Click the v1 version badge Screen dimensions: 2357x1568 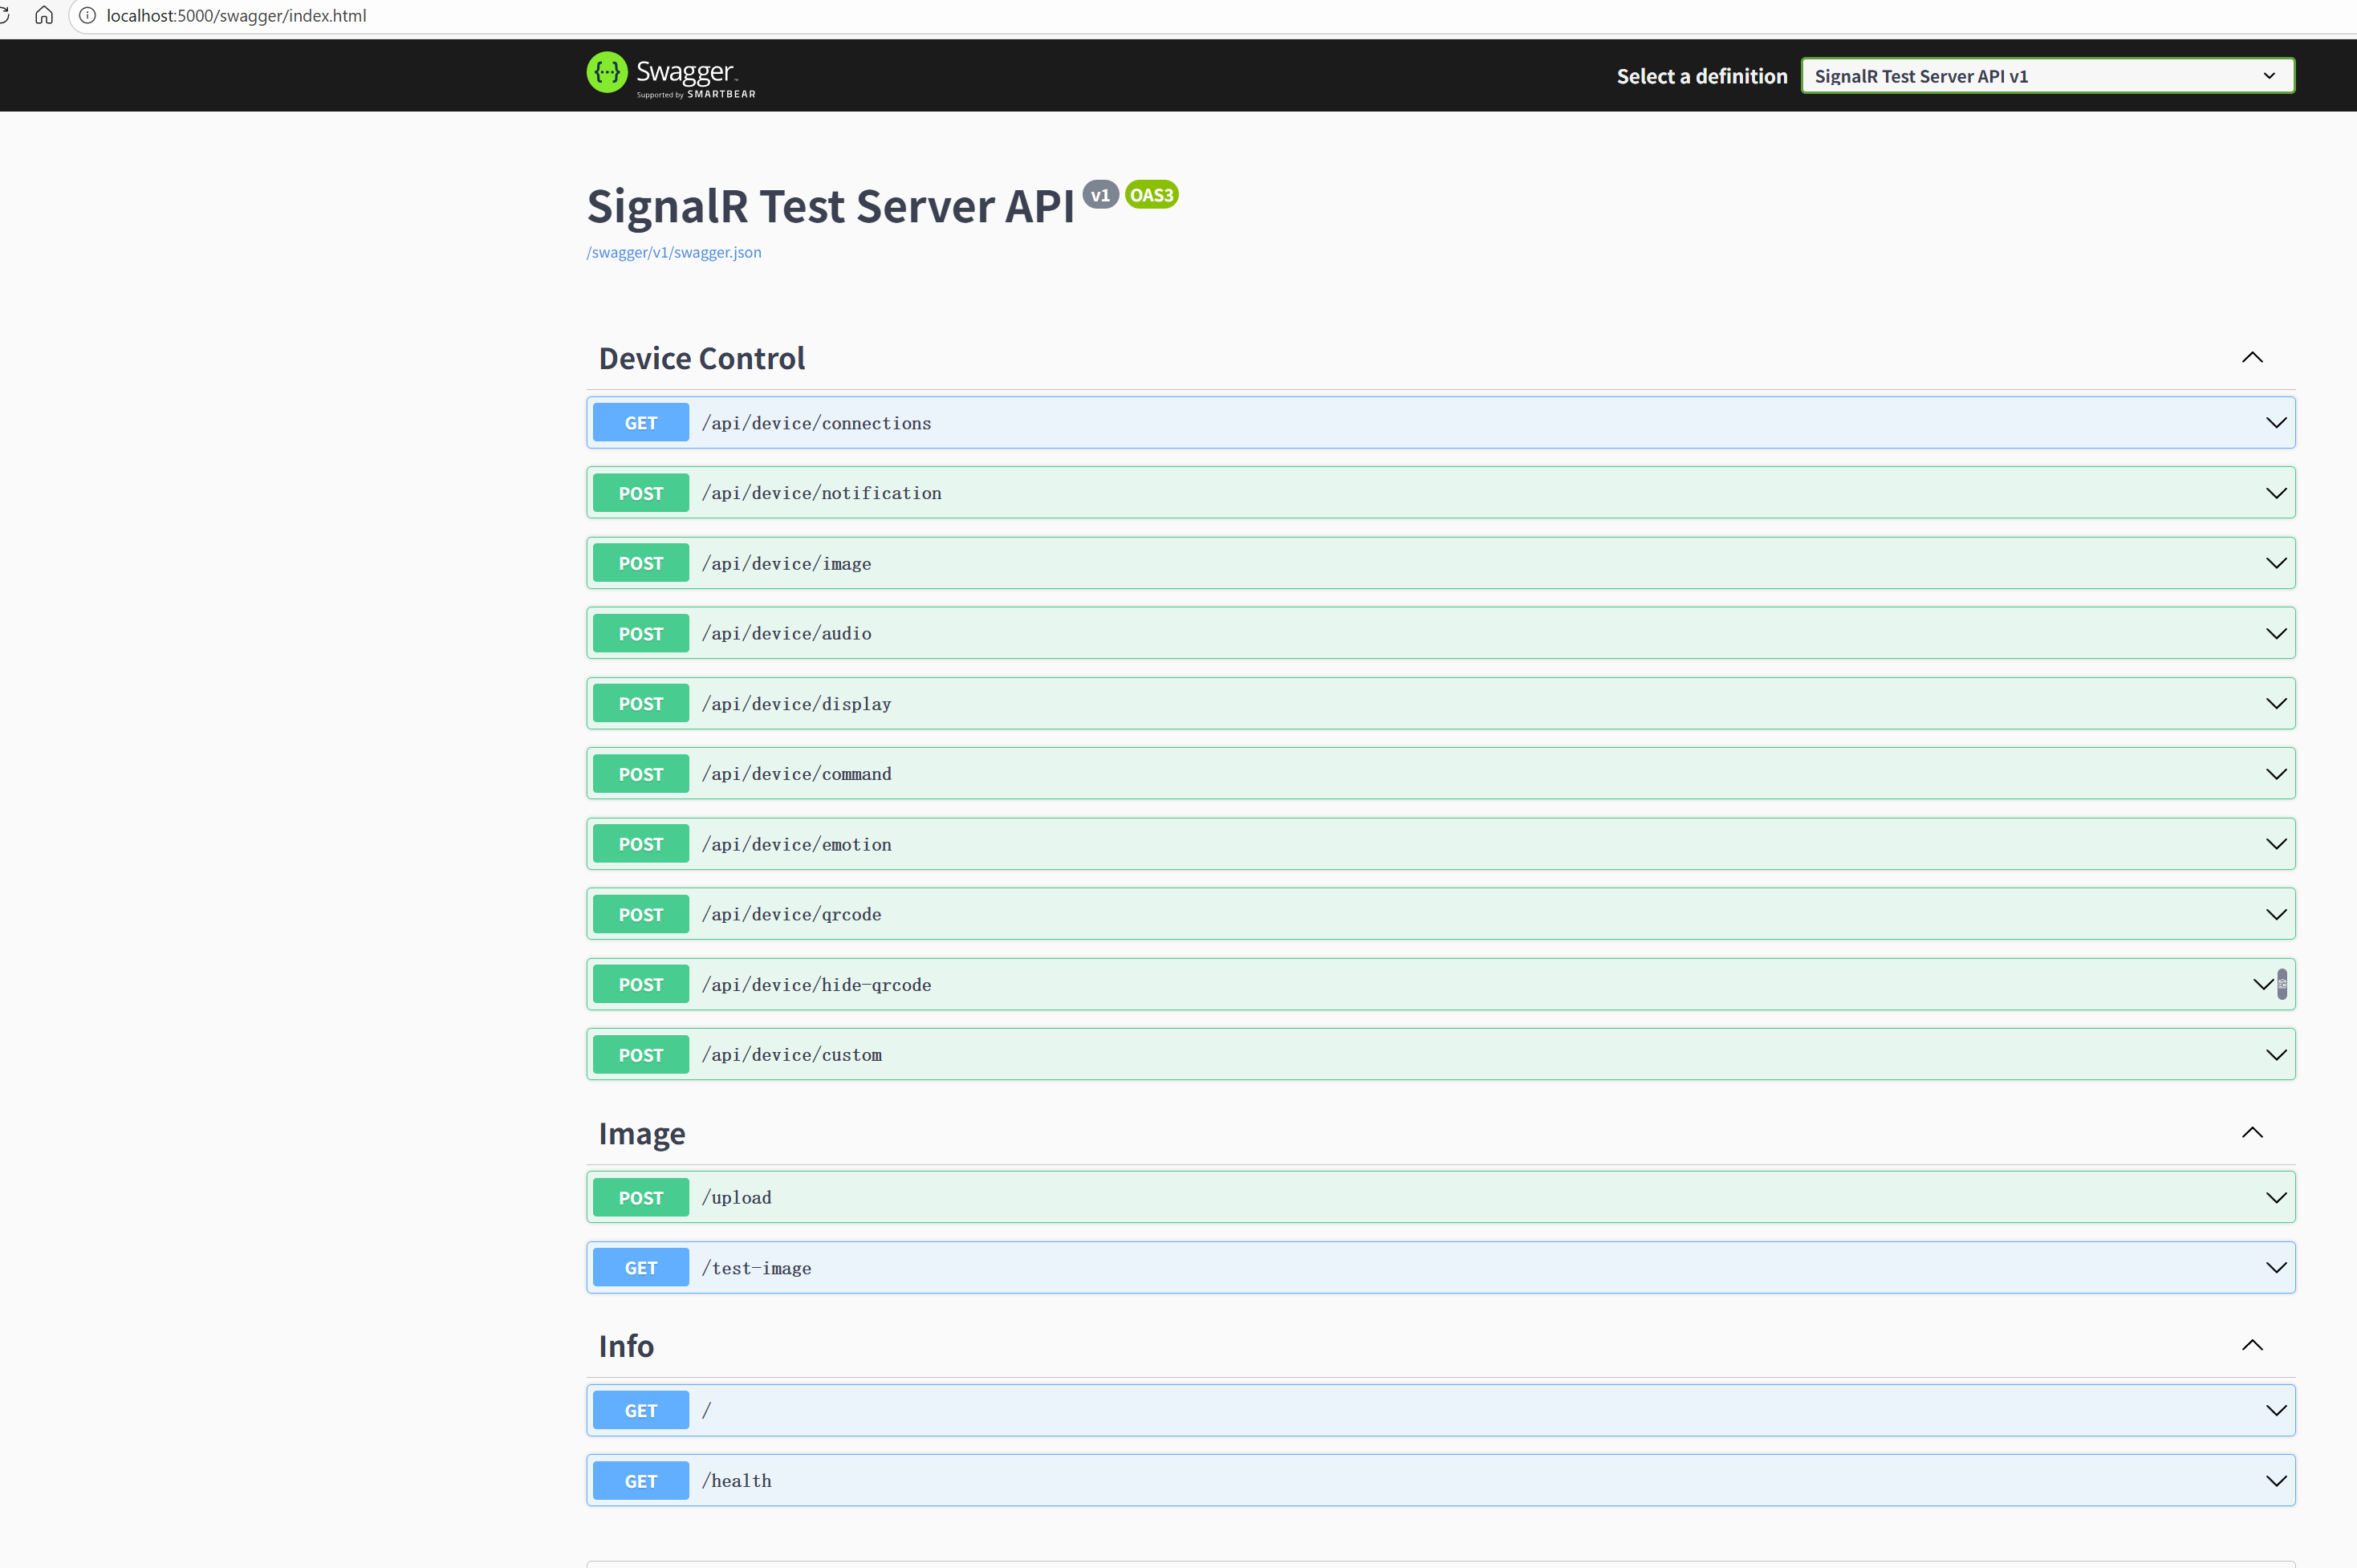click(x=1100, y=195)
